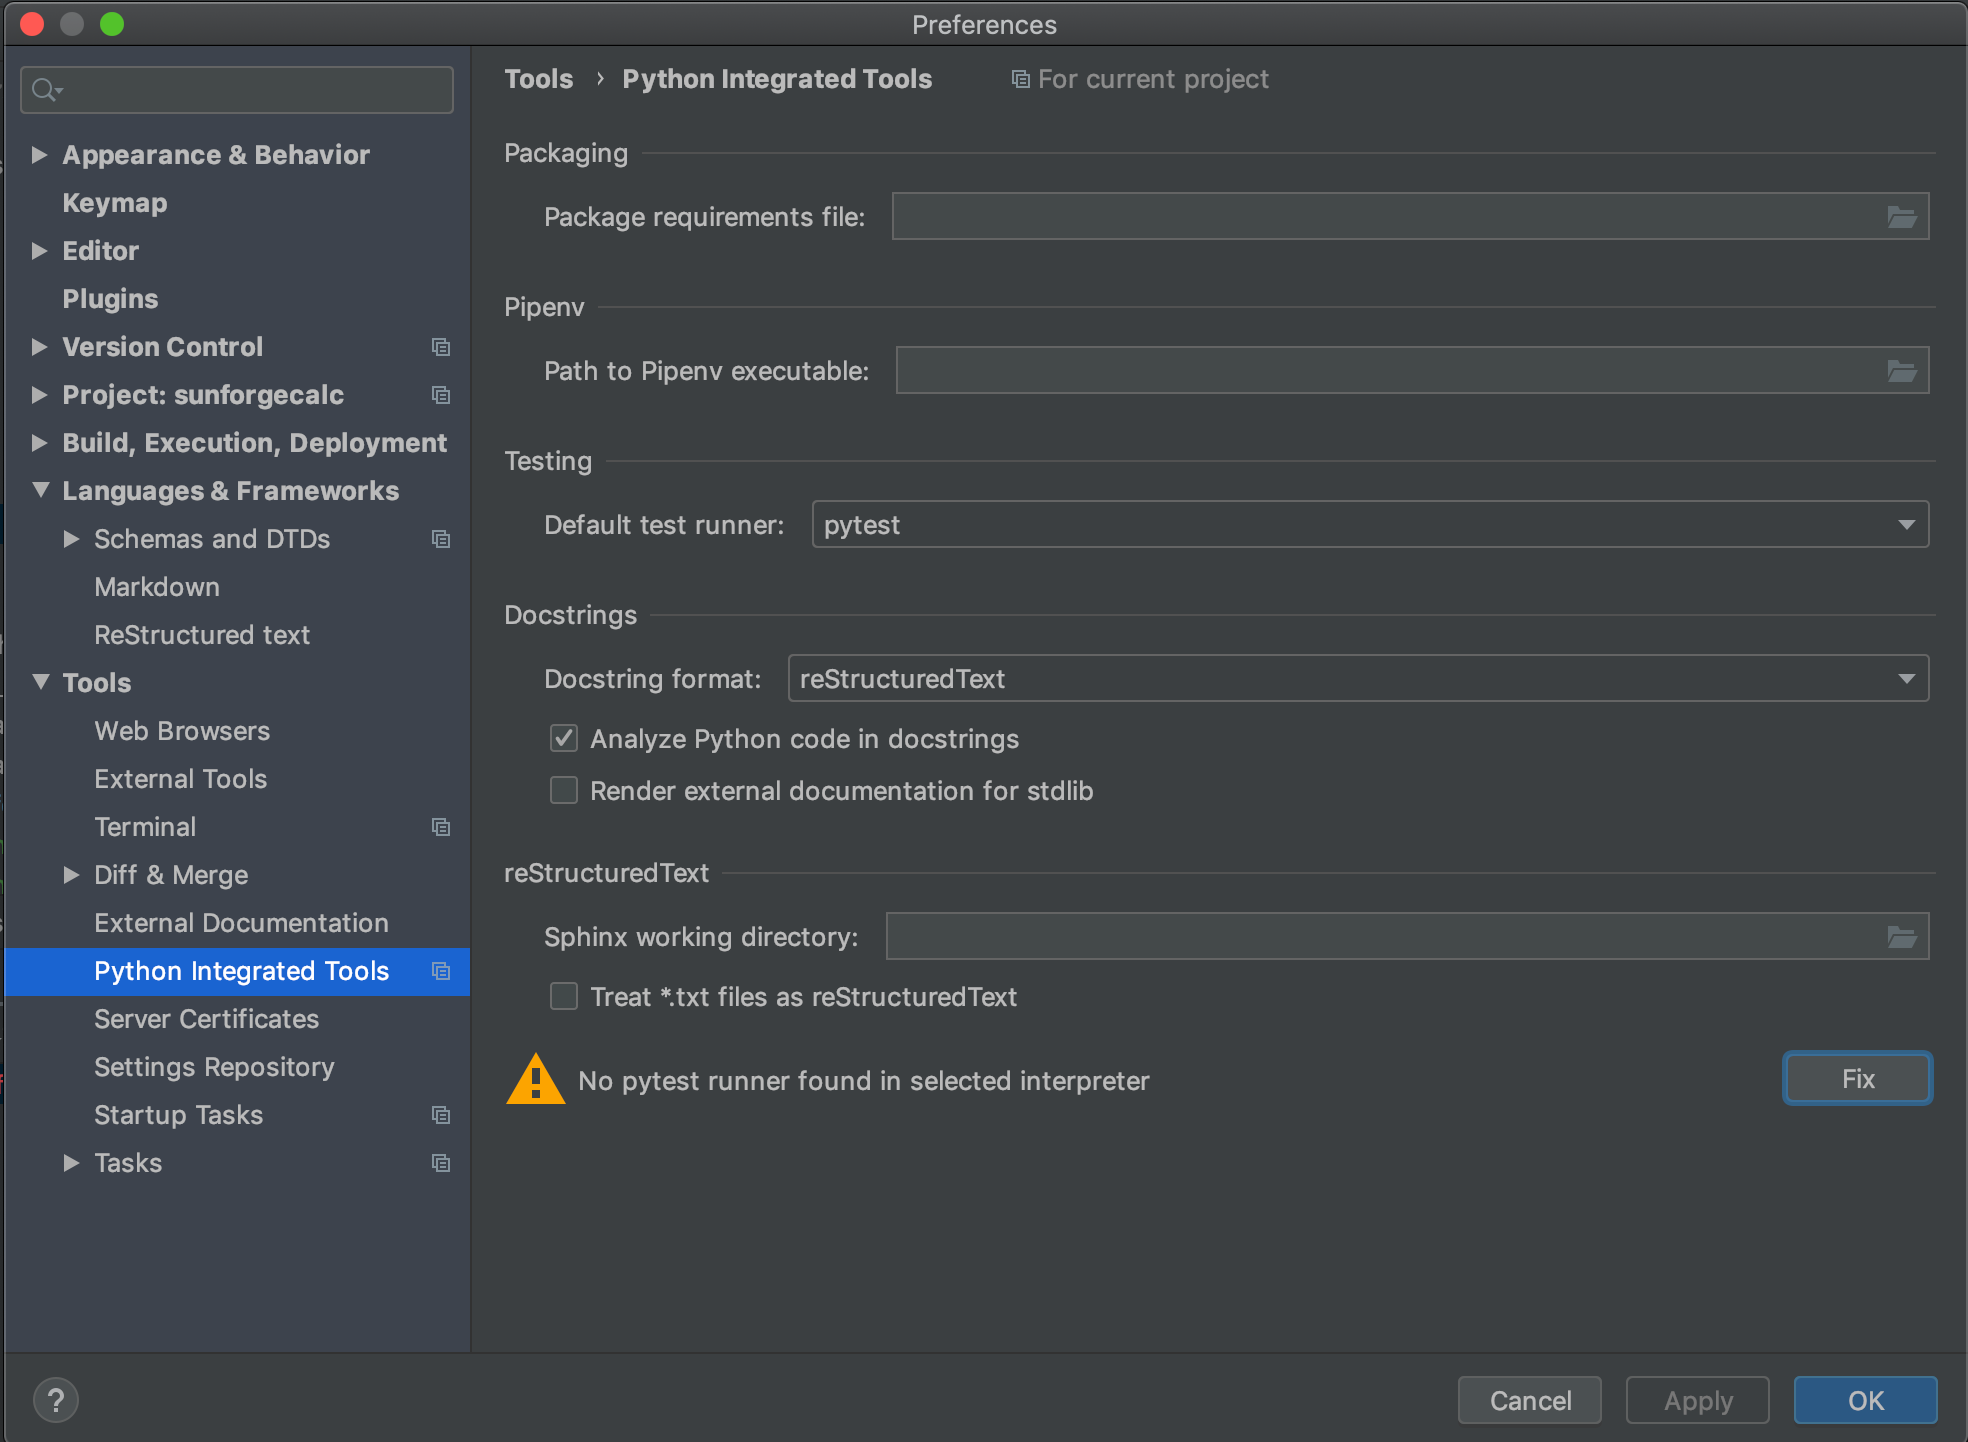Click the search magnifier in the settings search
This screenshot has height=1442, width=1968.
pyautogui.click(x=42, y=89)
